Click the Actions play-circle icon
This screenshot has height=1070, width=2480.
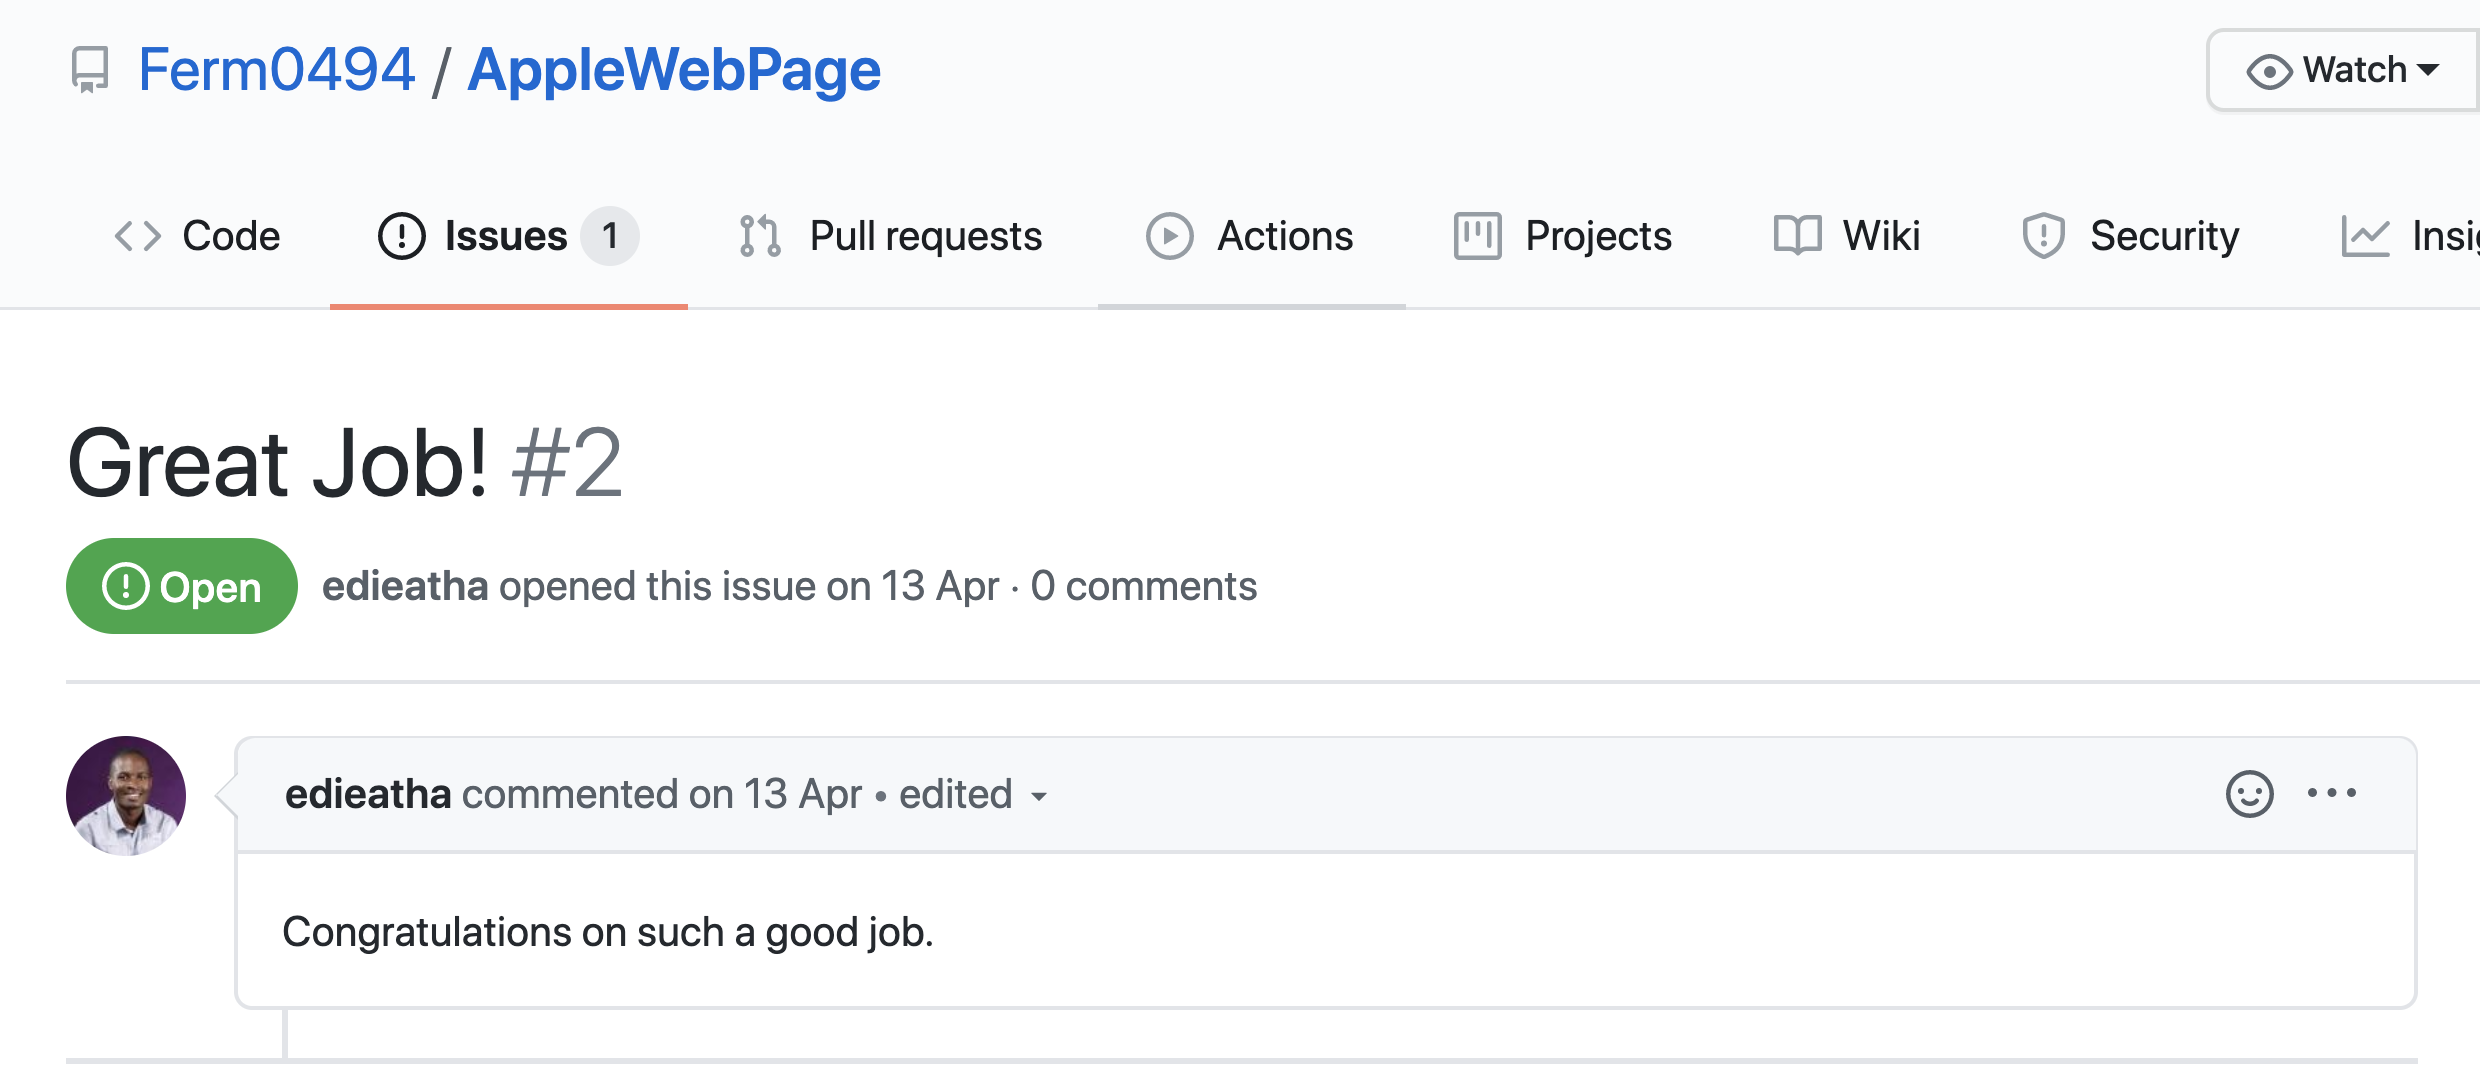click(1169, 237)
